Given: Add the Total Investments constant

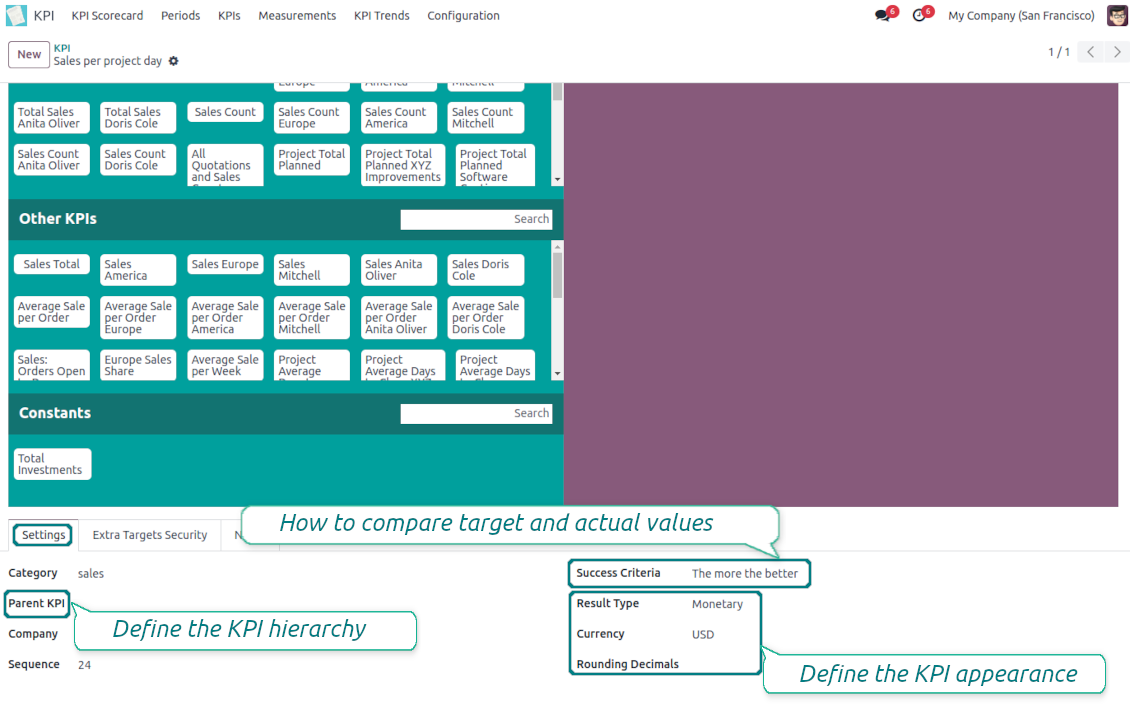Looking at the screenshot, I should pyautogui.click(x=52, y=465).
